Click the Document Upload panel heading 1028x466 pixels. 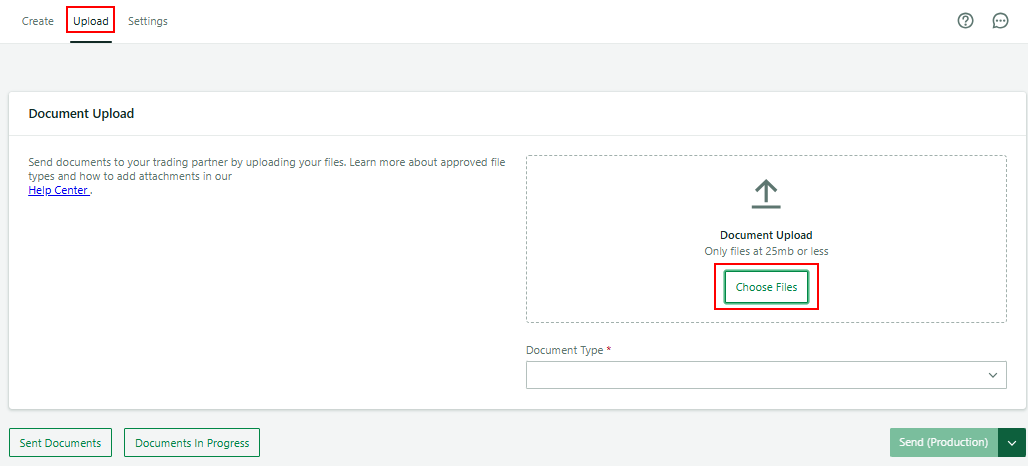tap(82, 114)
